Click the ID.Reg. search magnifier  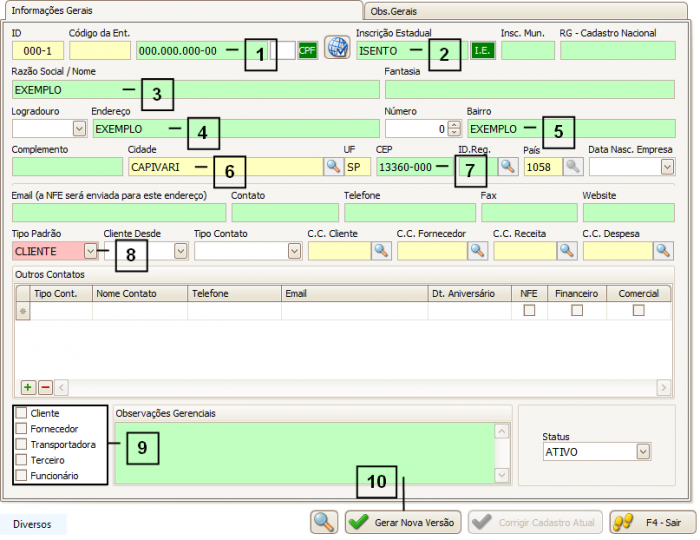[508, 167]
